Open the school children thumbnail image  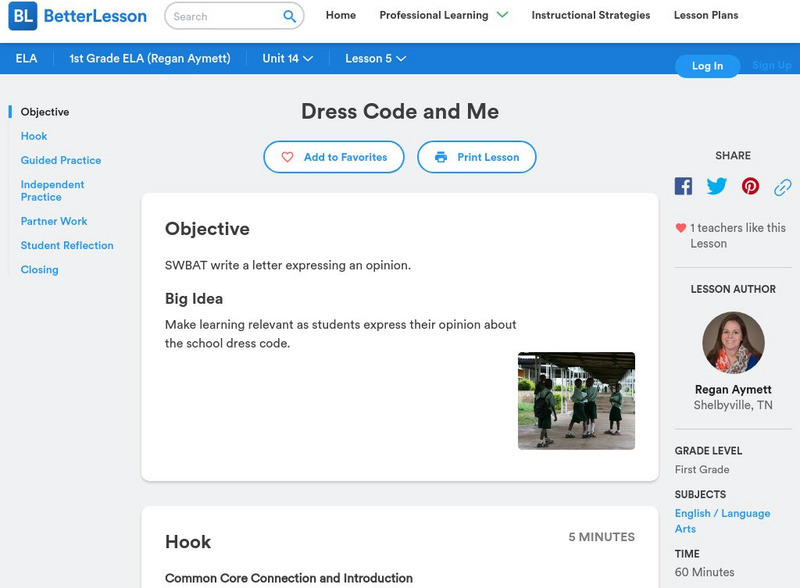click(x=576, y=400)
